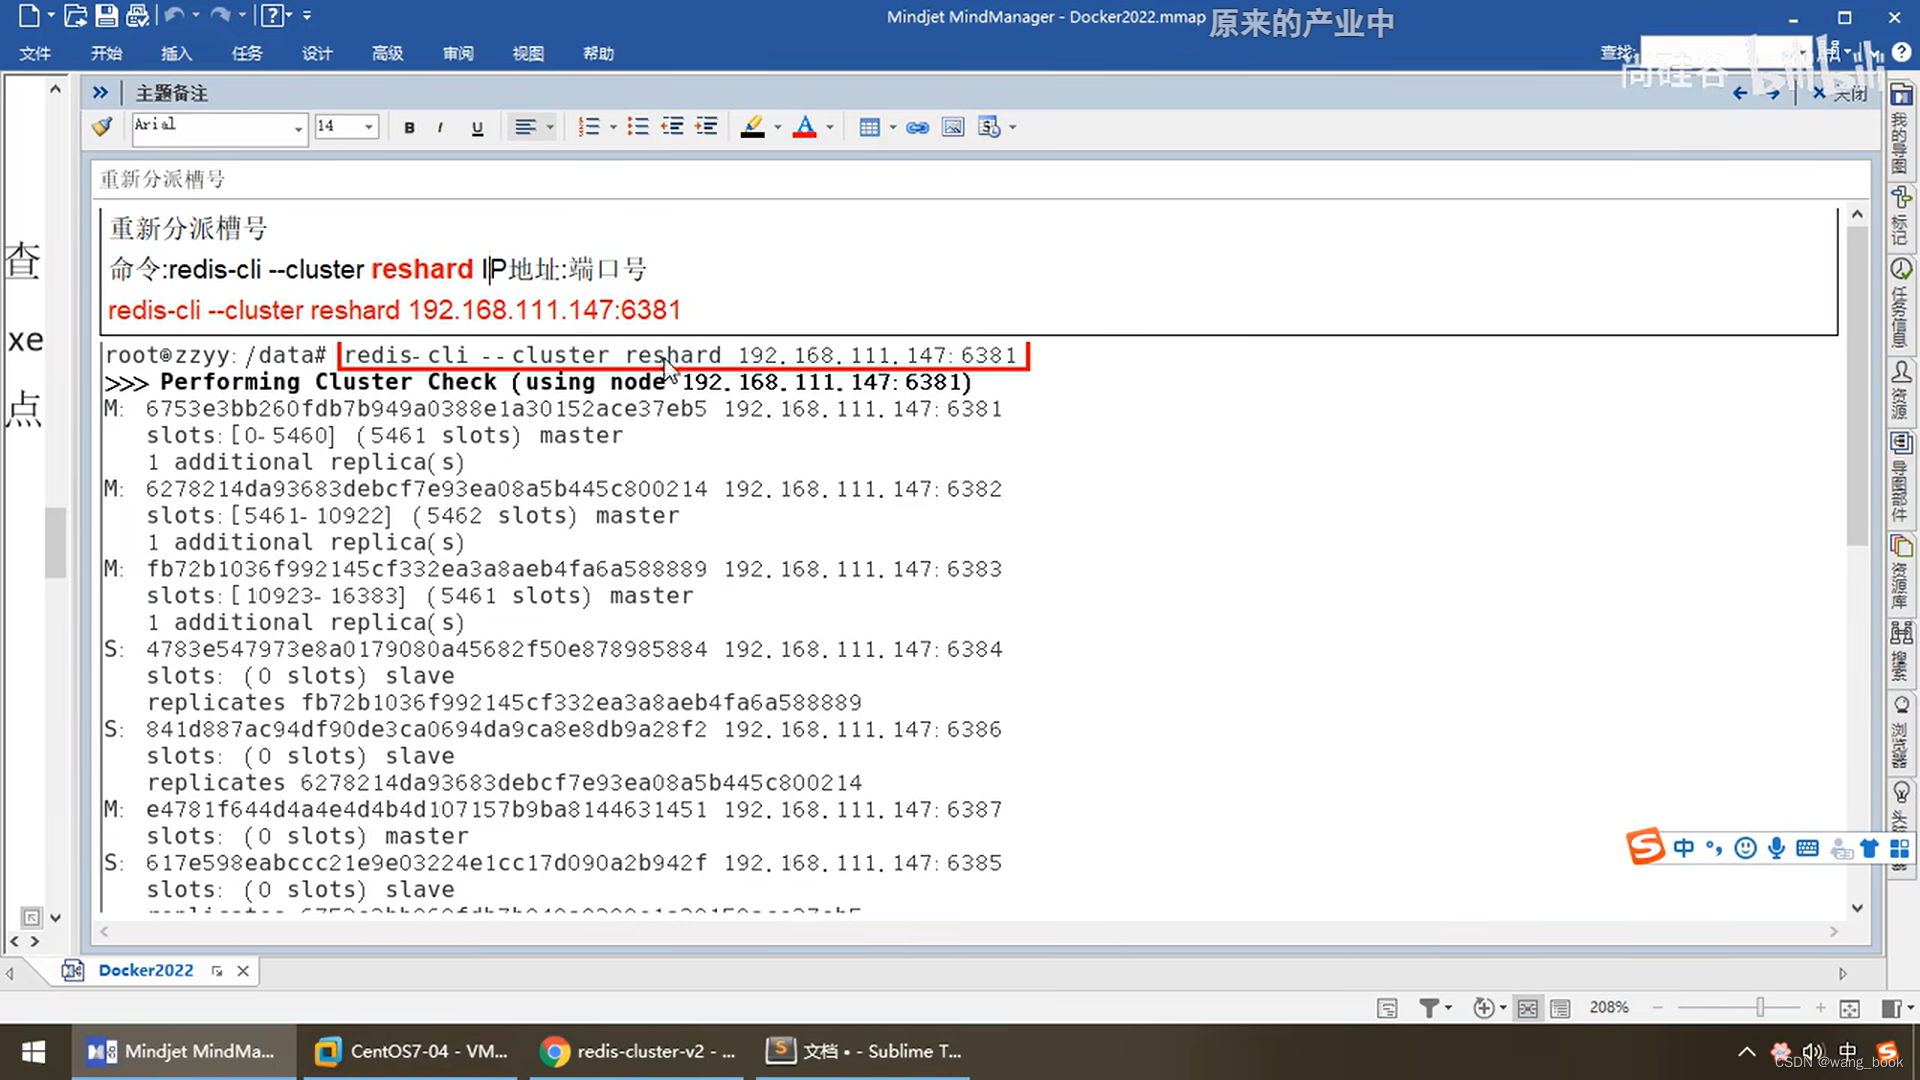This screenshot has width=1920, height=1080.
Task: Click the notes vertical scrollbar down arrow
Action: (x=1857, y=908)
